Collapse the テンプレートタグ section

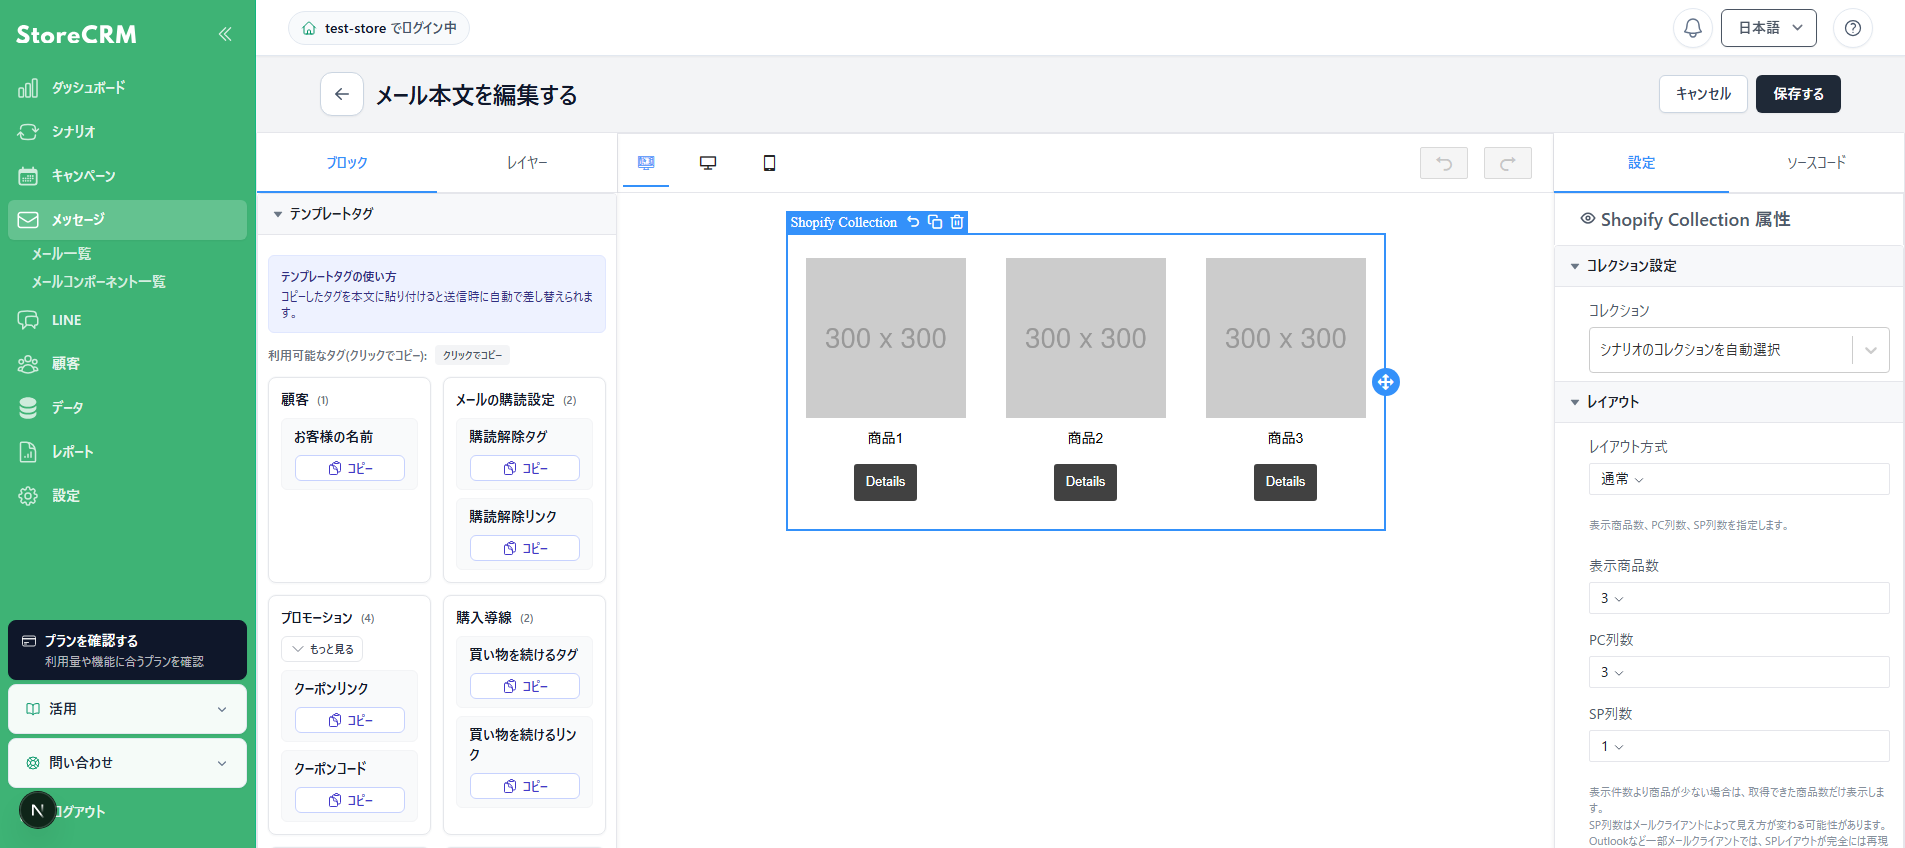point(437,214)
